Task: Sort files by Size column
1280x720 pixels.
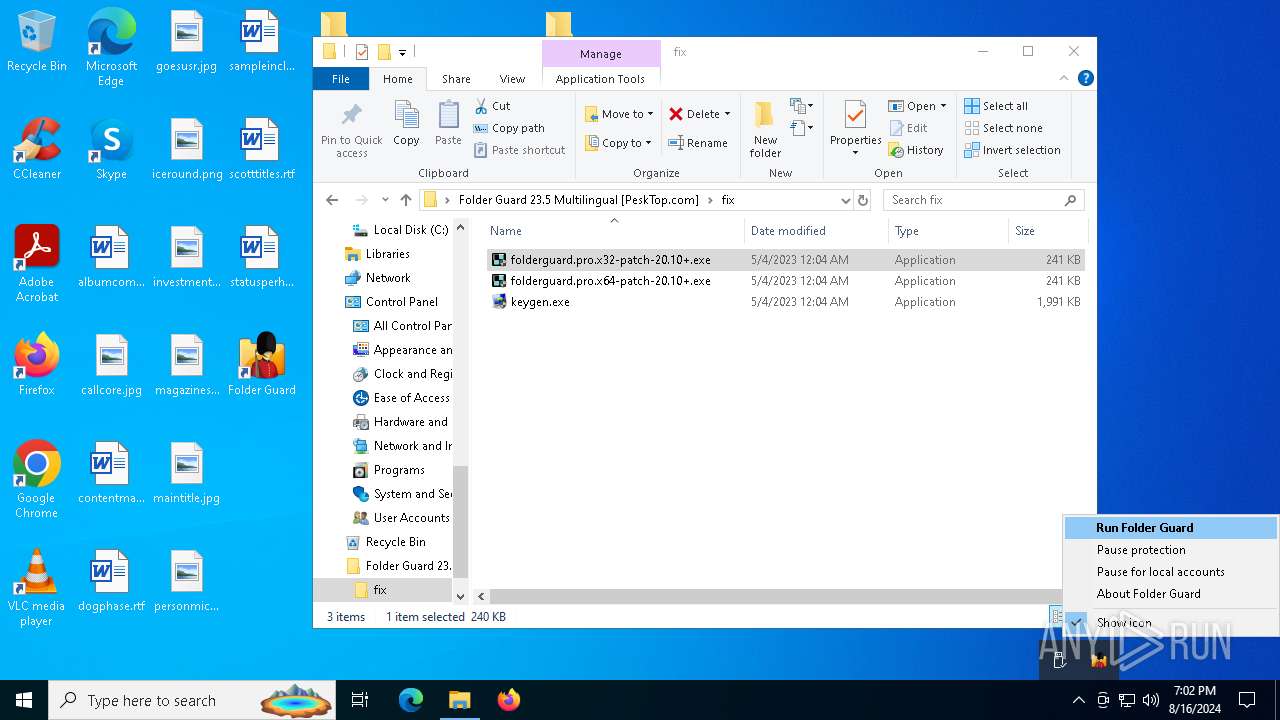Action: [1046, 231]
